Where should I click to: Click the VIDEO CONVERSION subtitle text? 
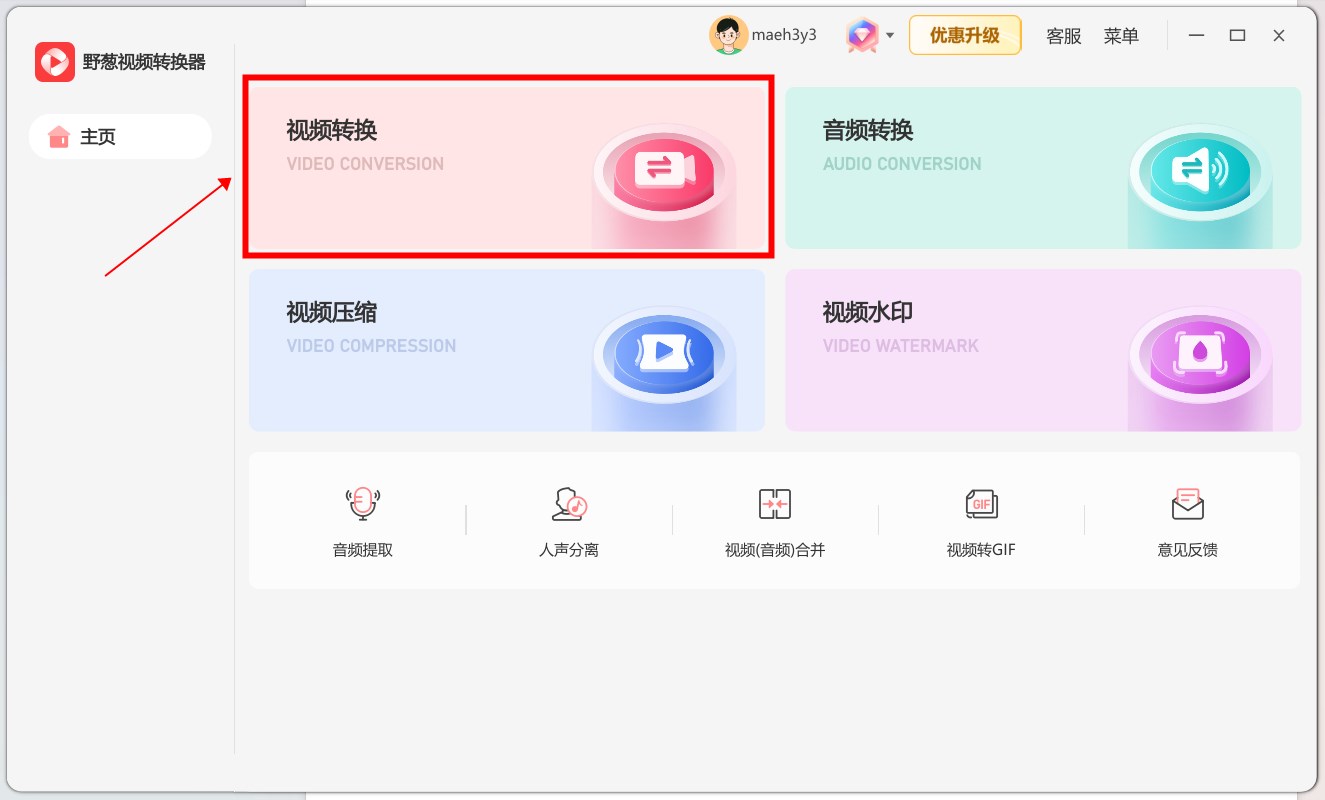tap(365, 164)
